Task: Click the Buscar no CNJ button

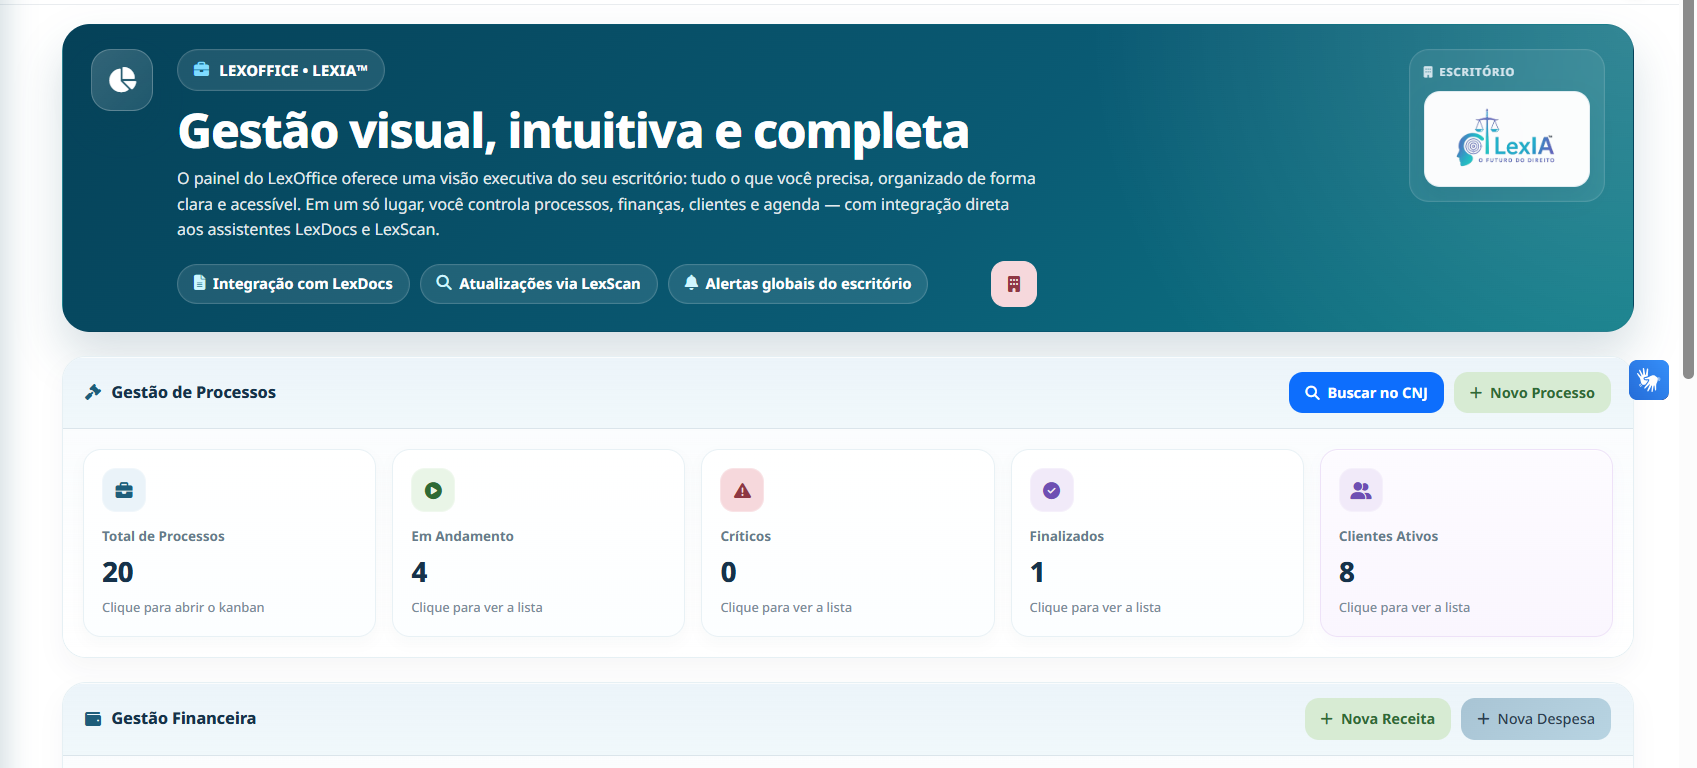Action: 1366,393
